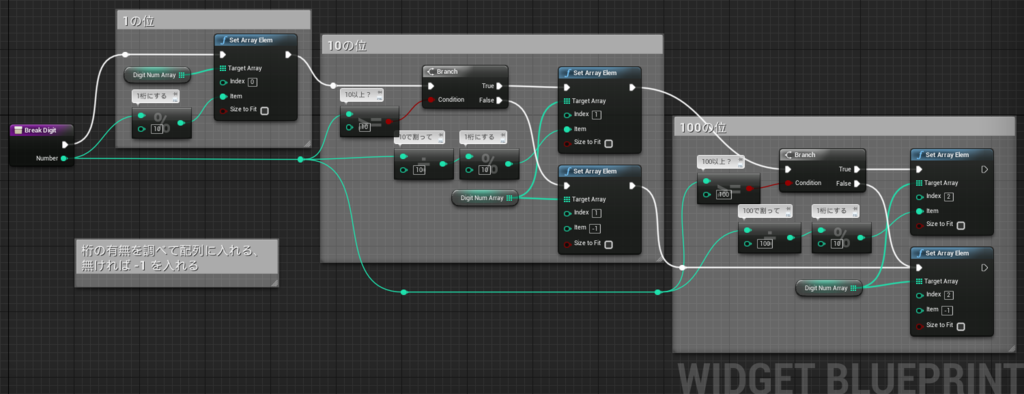Click the Index 2 field of the 100の位 Set Array Elem fed by True
This screenshot has width=1024, height=394.
pos(948,197)
